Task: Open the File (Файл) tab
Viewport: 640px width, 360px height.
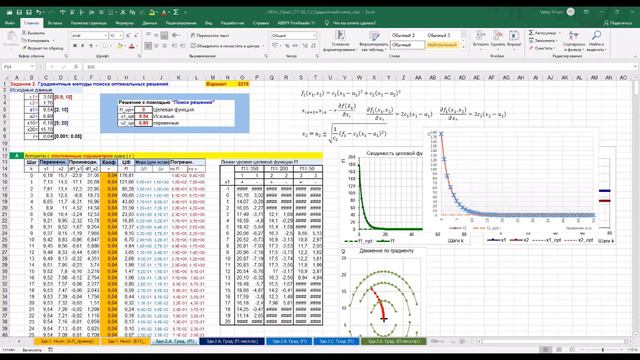Action: (x=10, y=23)
